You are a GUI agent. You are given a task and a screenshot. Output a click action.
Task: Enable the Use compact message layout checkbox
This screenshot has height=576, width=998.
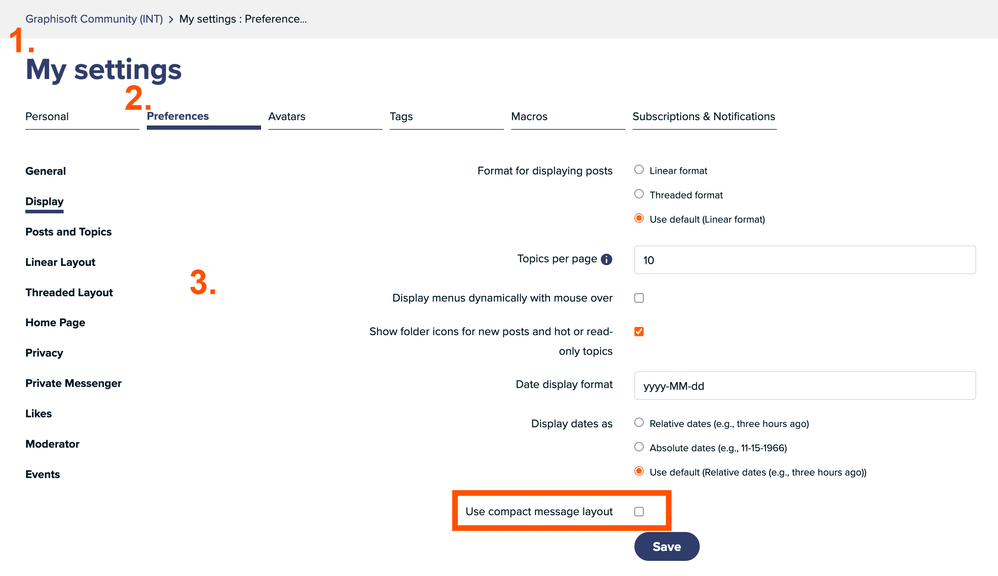639,510
